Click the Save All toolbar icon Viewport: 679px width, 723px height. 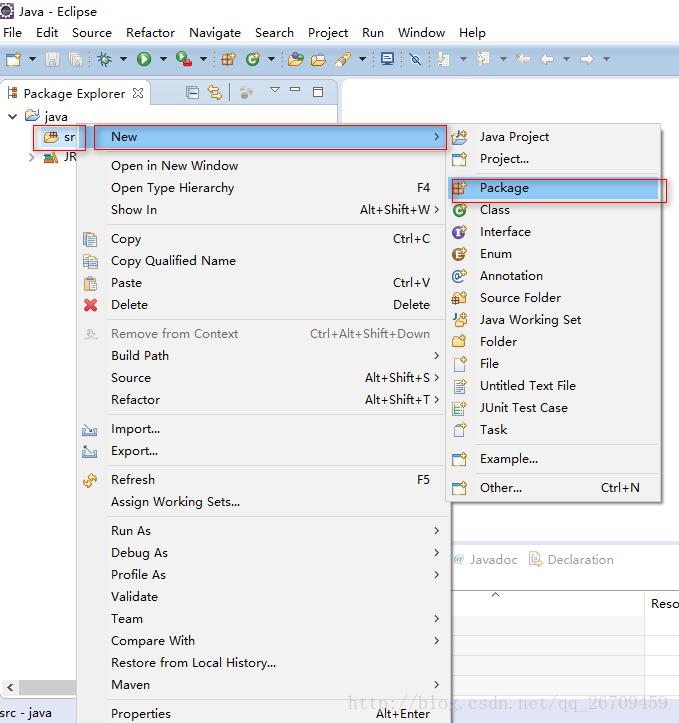coord(75,59)
